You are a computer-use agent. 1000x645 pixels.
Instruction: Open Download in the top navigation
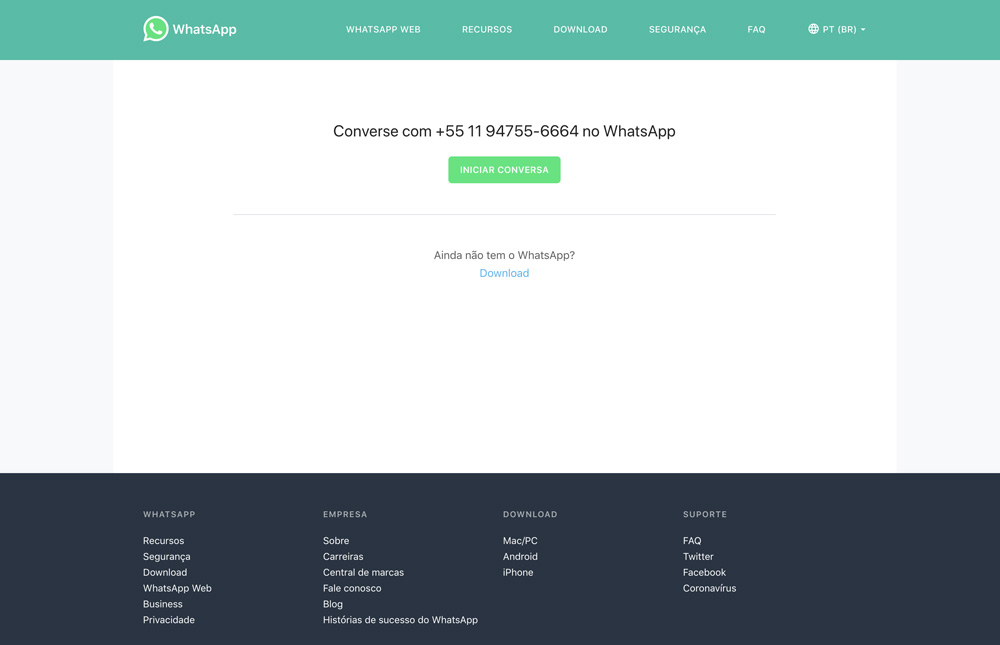(580, 29)
